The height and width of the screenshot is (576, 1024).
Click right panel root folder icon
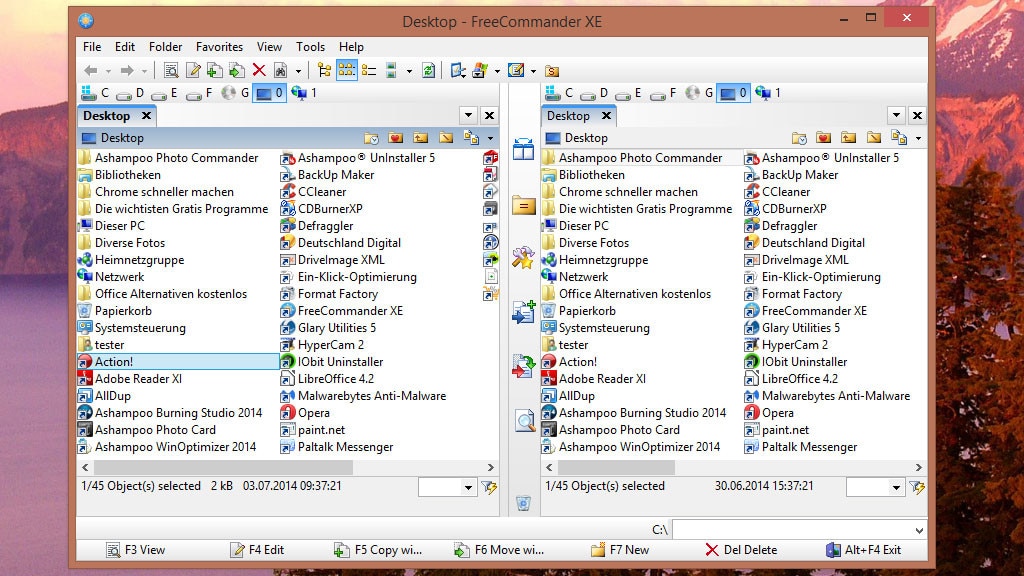tap(874, 138)
